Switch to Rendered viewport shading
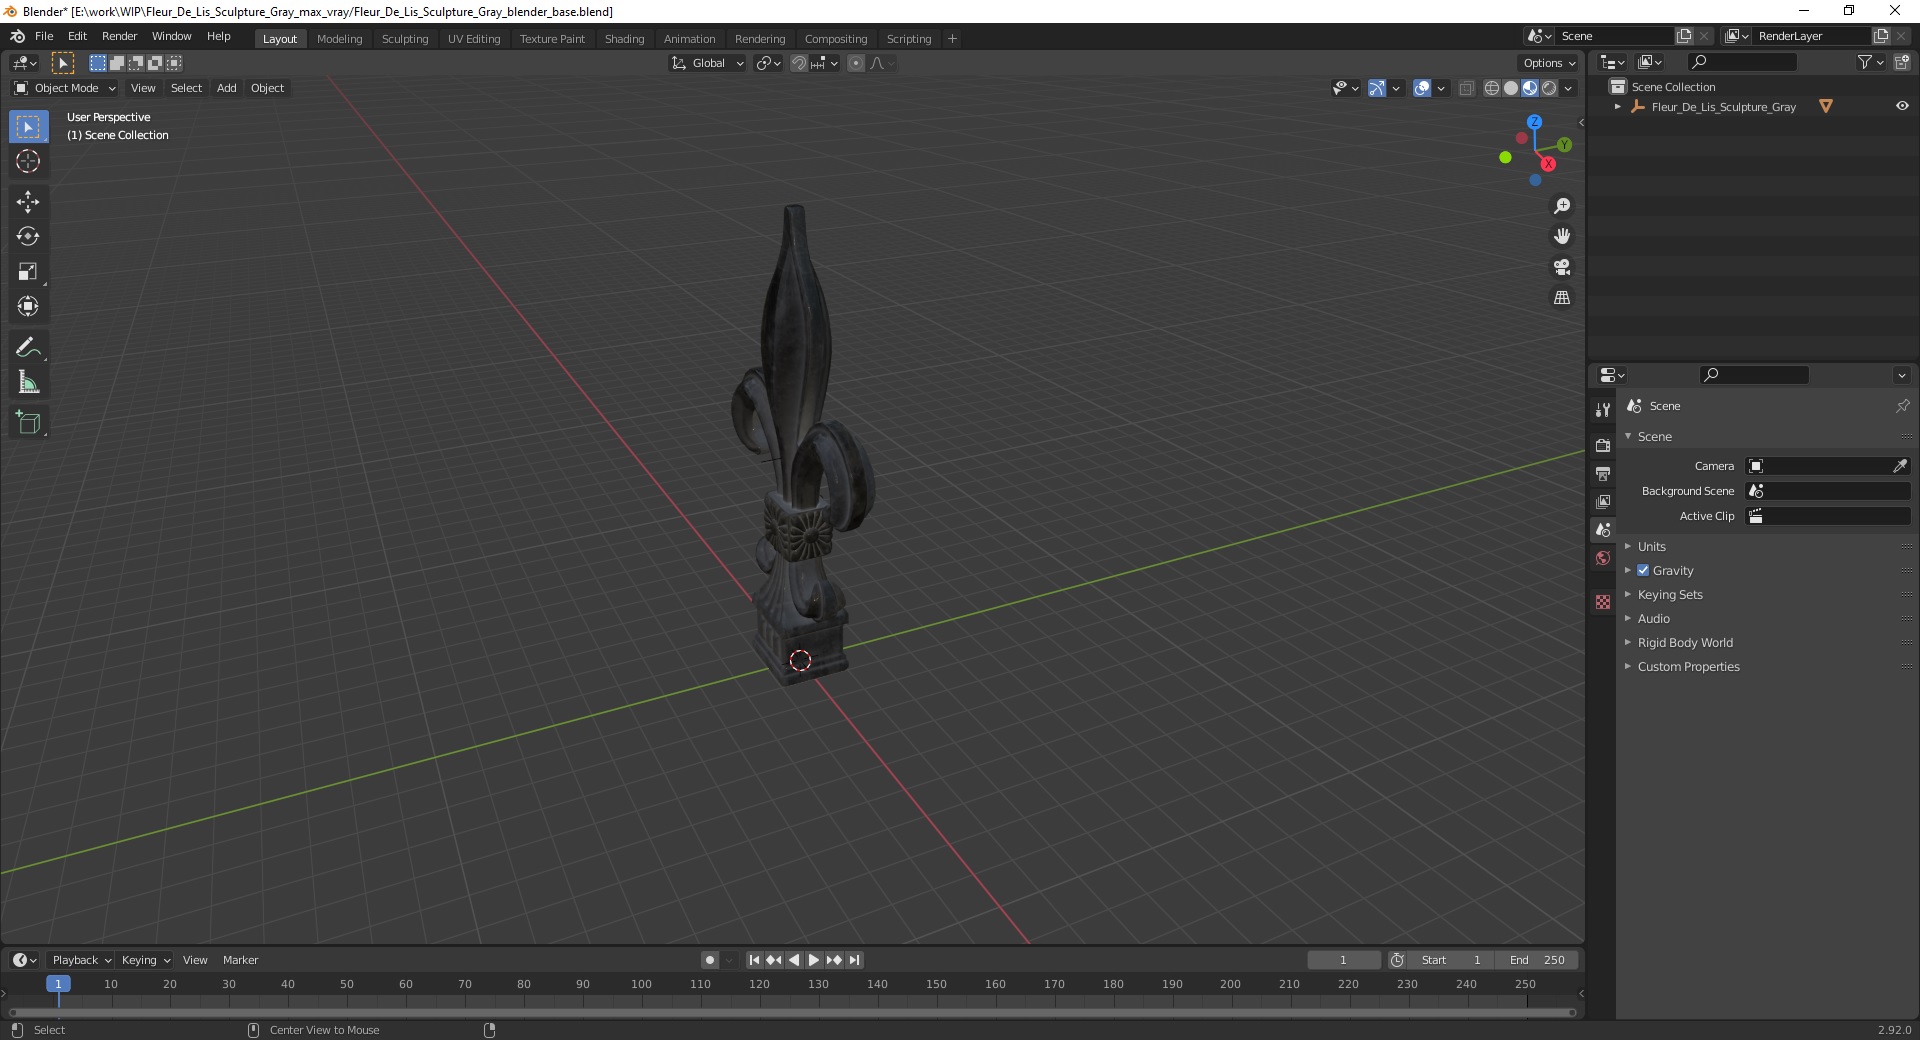This screenshot has height=1040, width=1920. [1549, 88]
